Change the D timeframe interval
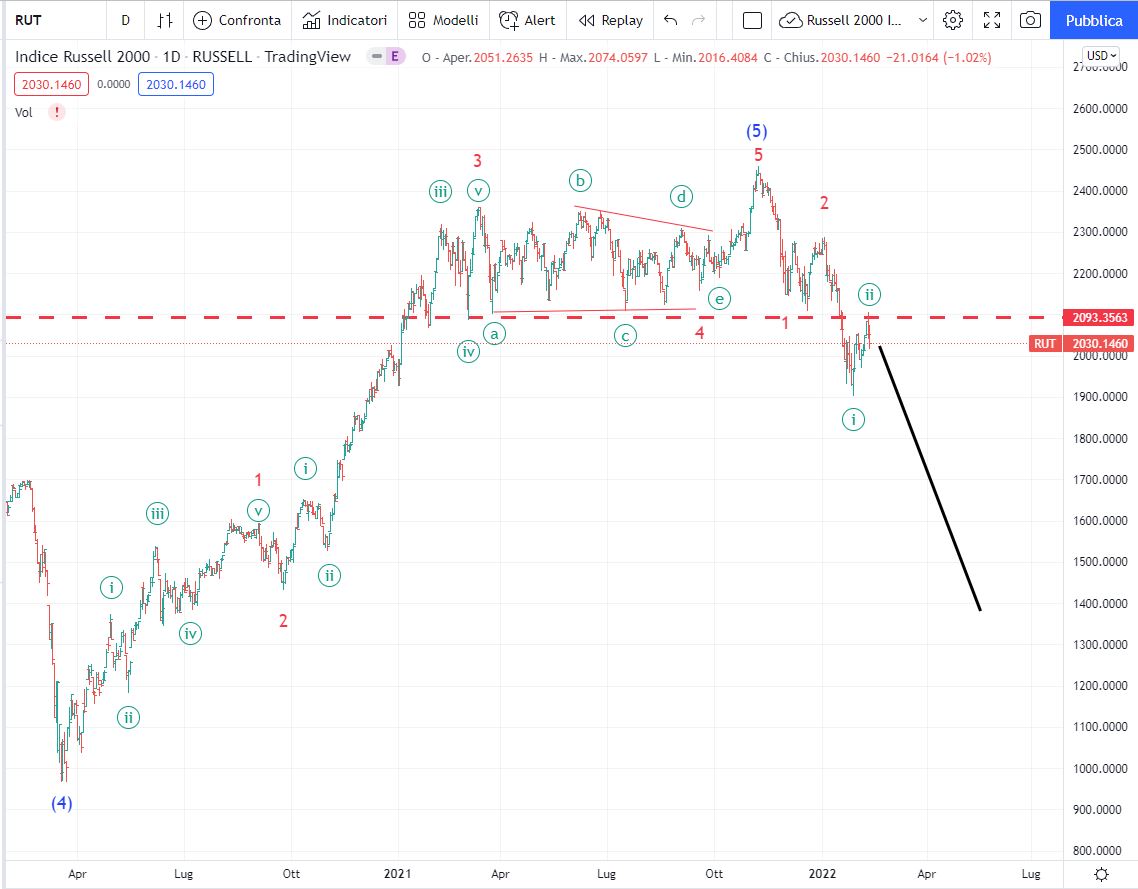This screenshot has width=1138, height=889. [126, 20]
